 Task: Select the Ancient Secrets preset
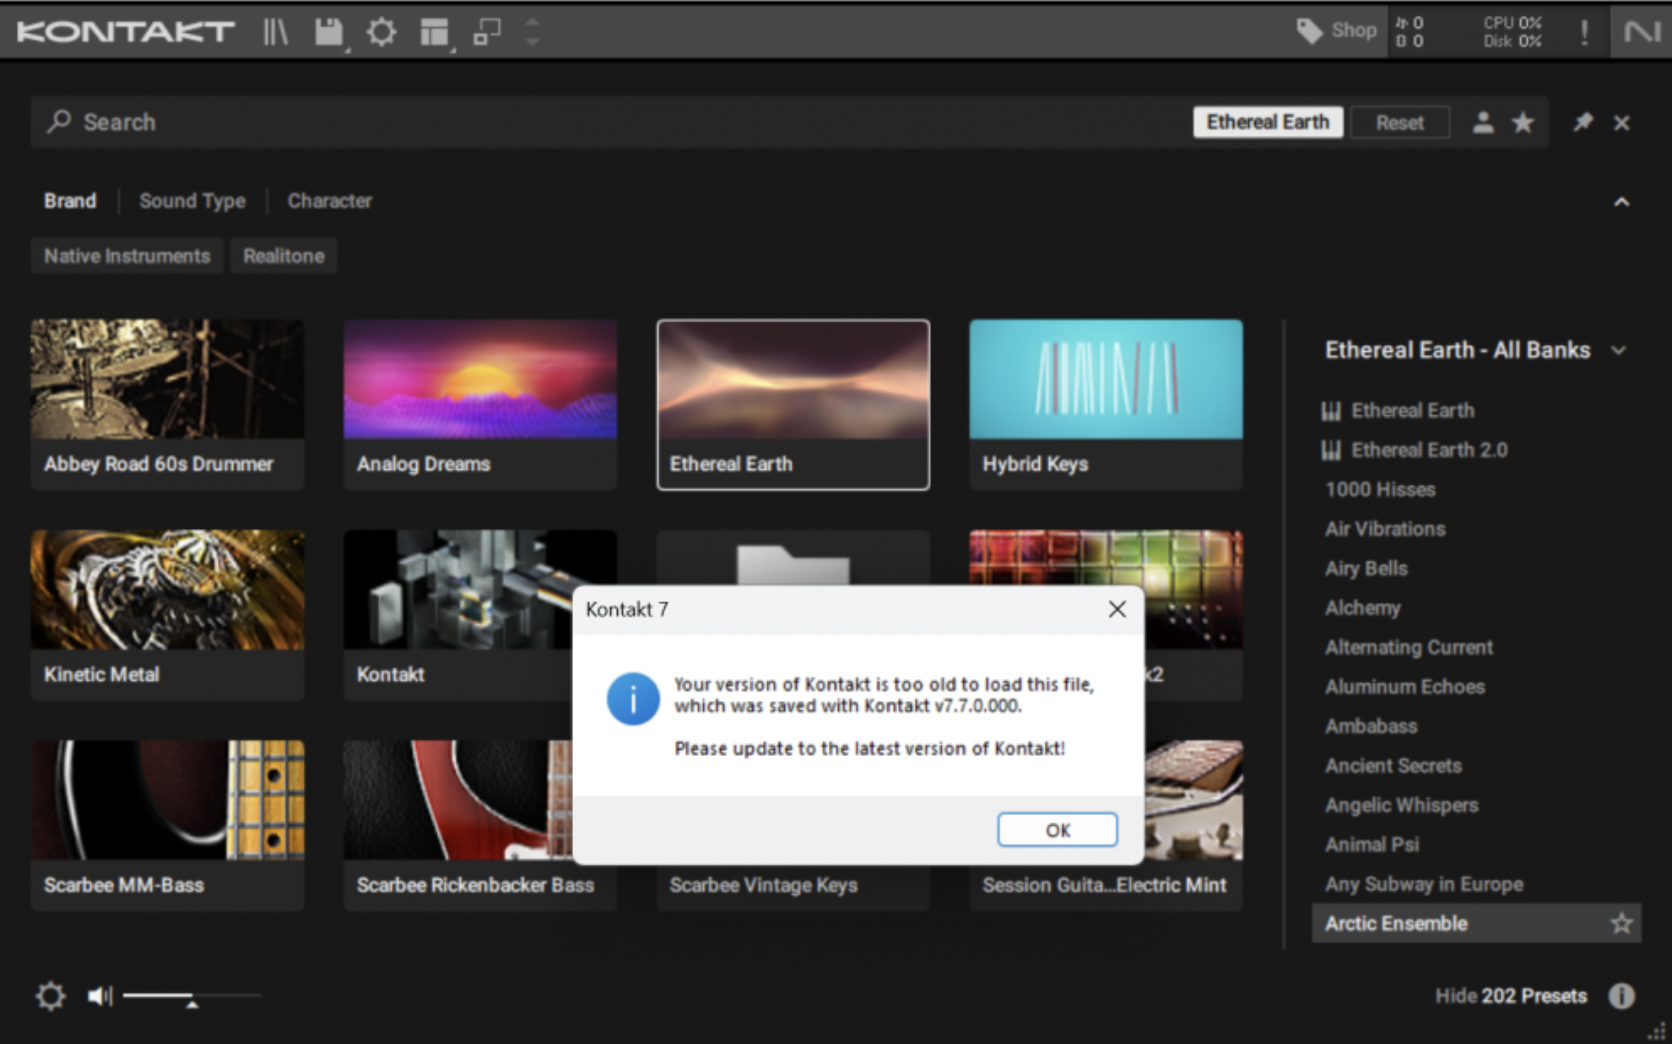[x=1393, y=766]
